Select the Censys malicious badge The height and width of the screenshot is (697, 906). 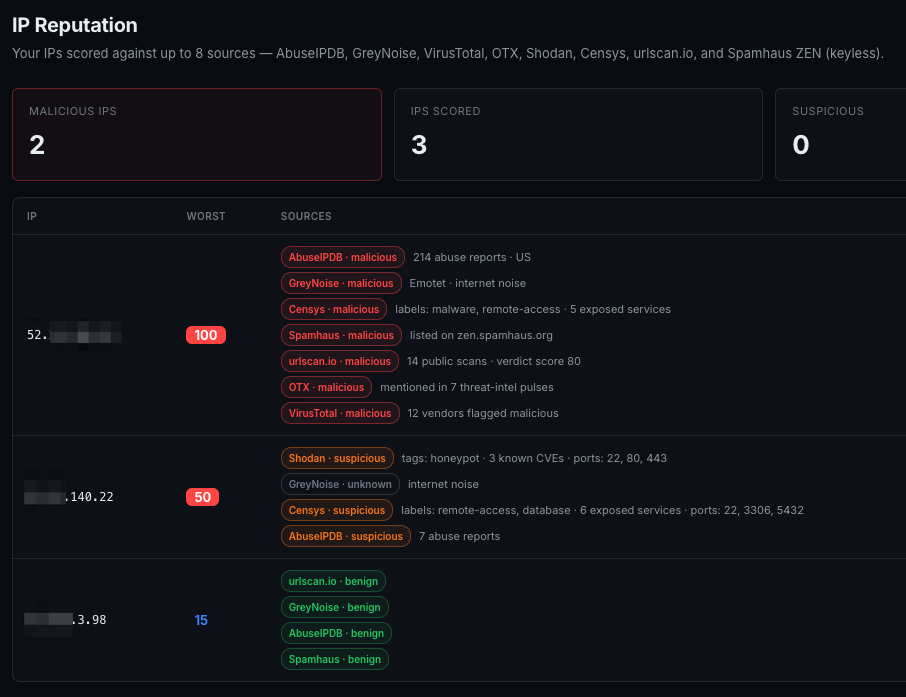[x=334, y=309]
